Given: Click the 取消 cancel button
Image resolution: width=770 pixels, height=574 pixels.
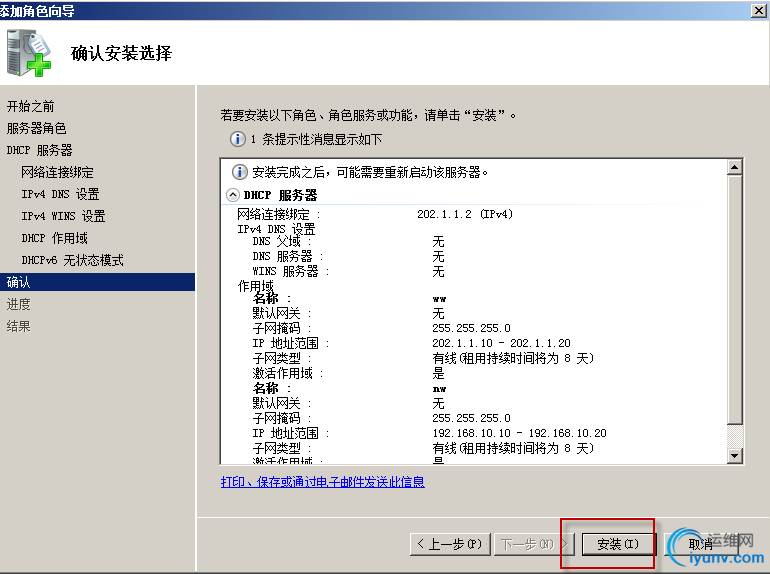Looking at the screenshot, I should coord(702,544).
